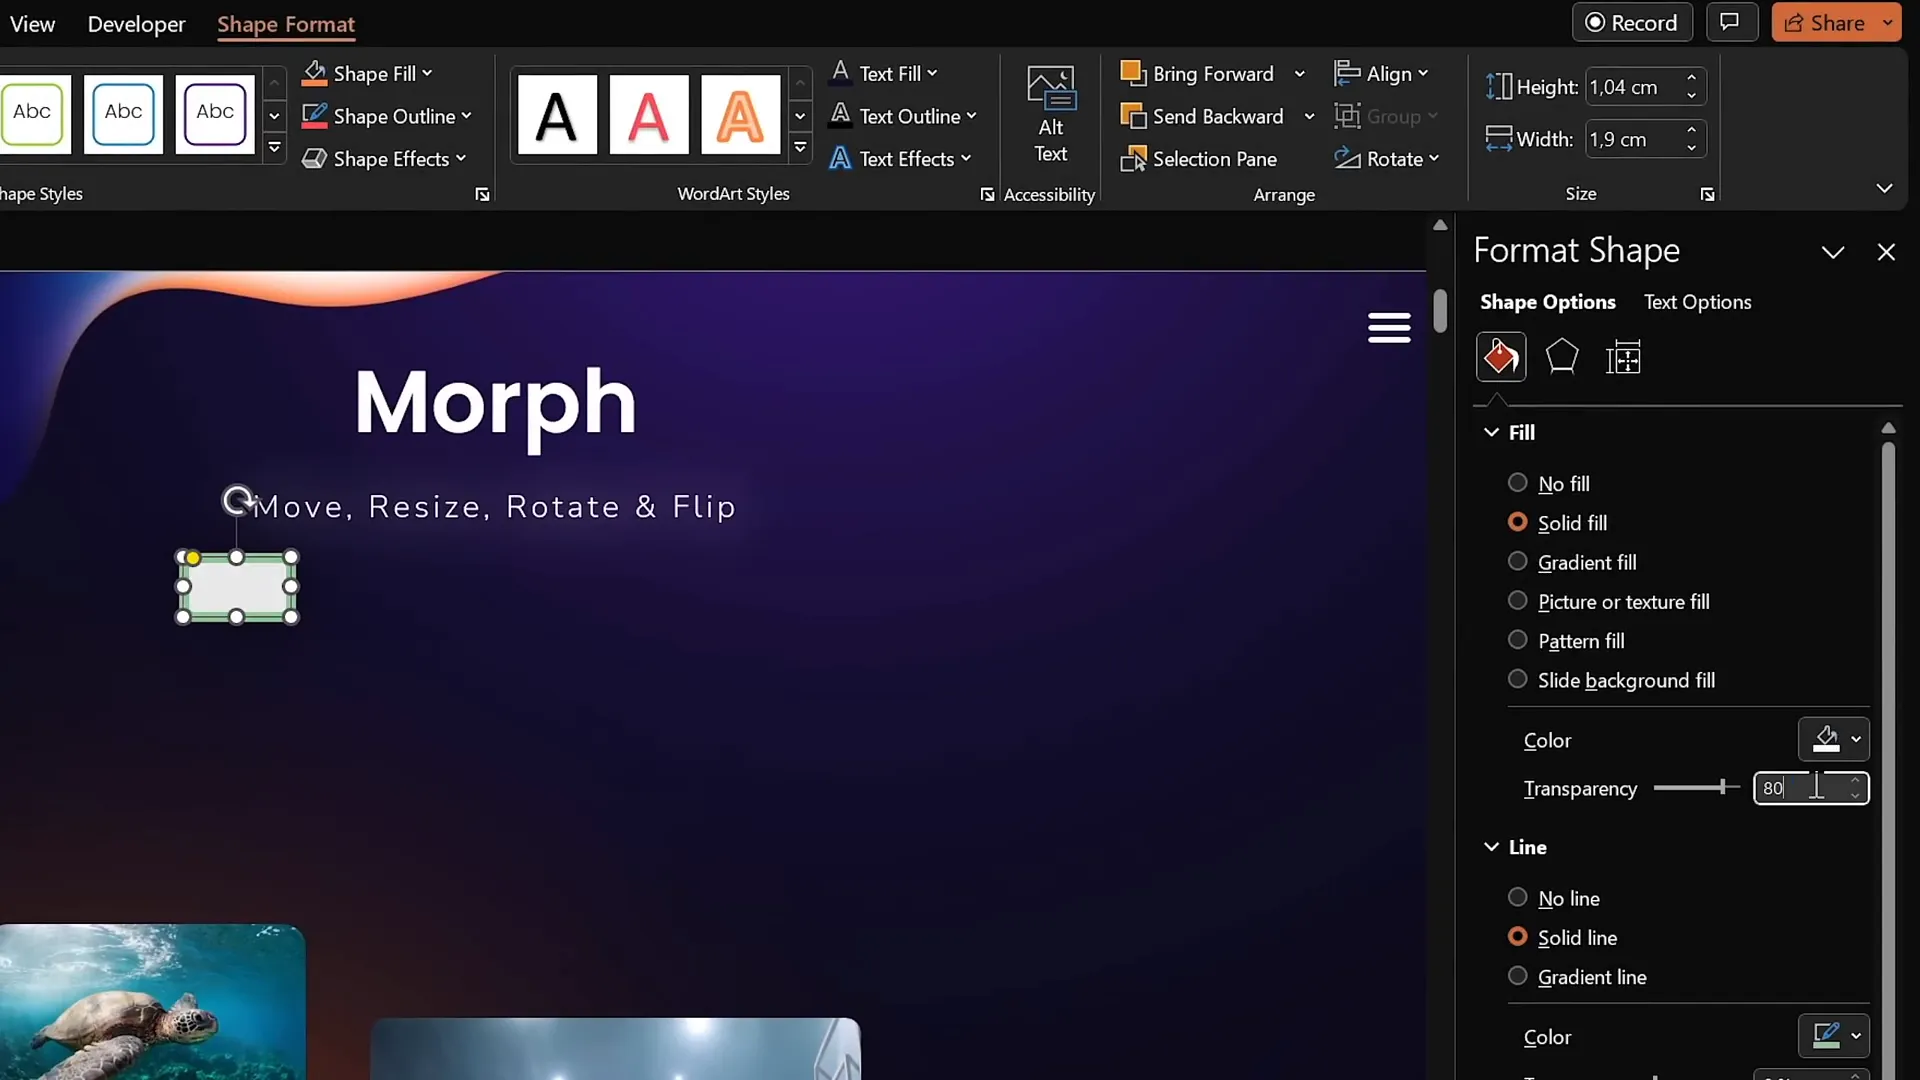Open the line Color picker
This screenshot has height=1080, width=1920.
1834,1035
